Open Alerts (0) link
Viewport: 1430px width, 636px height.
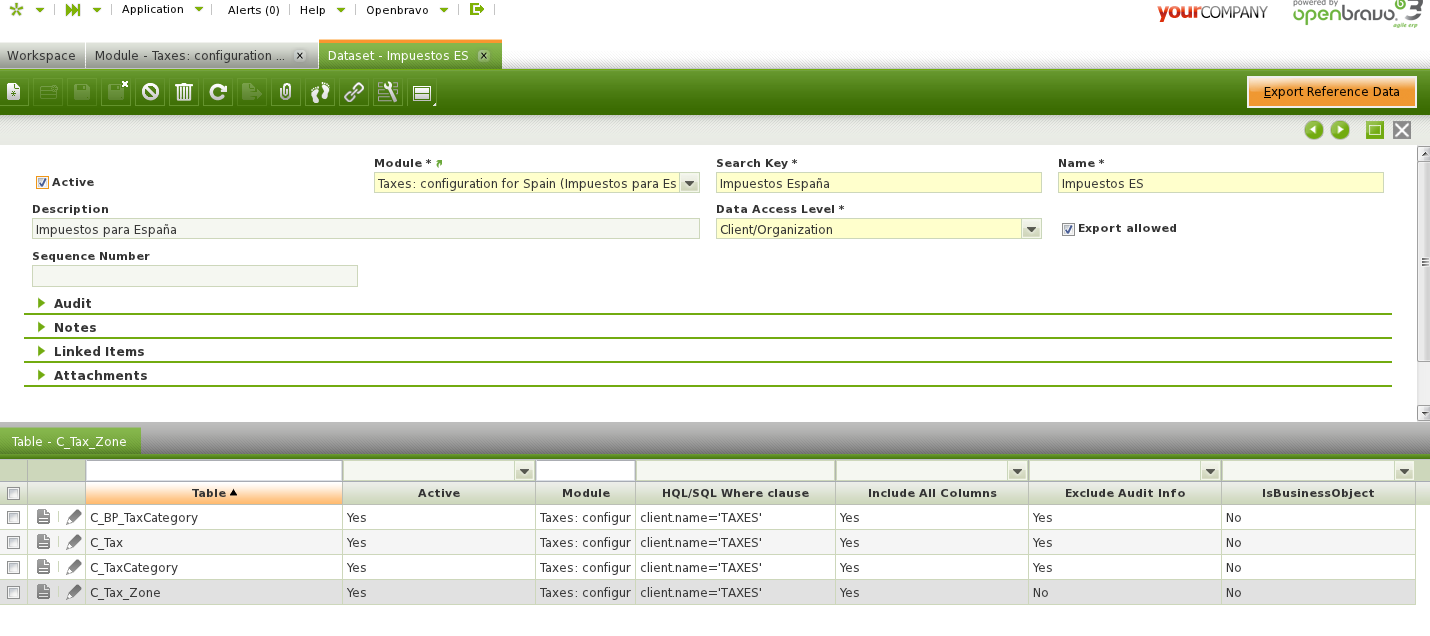254,9
